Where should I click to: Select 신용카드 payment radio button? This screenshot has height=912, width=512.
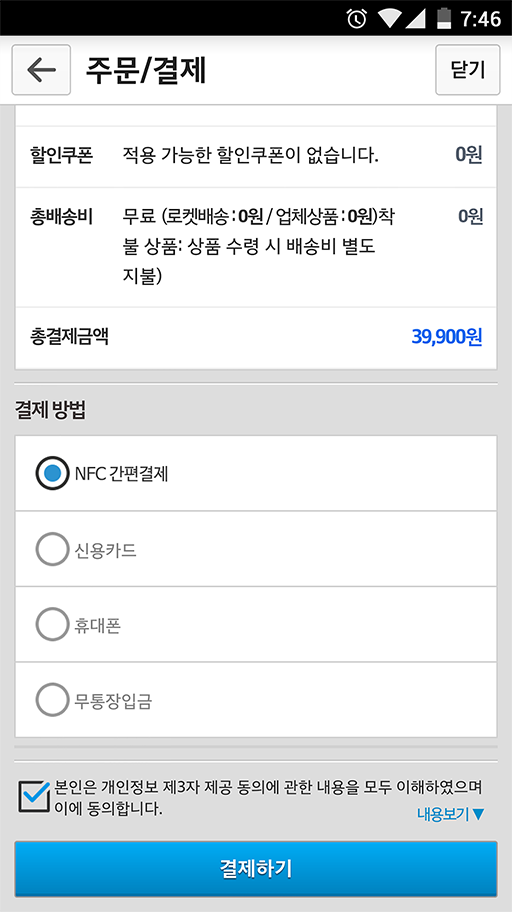[x=52, y=549]
